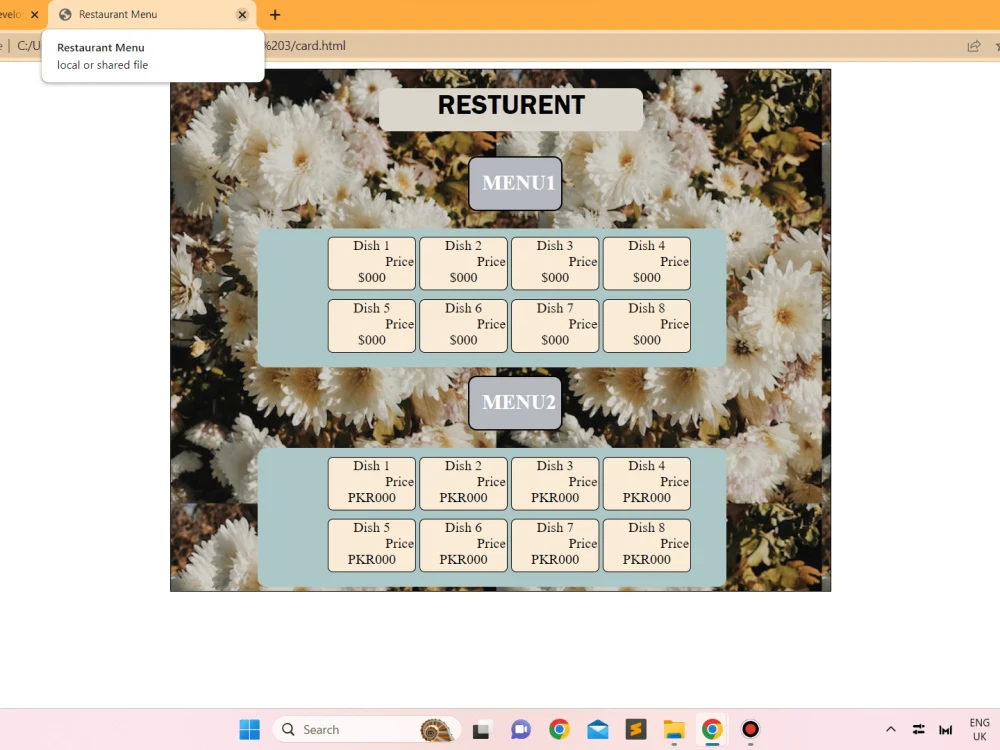
Task: Click the address bar URL card.html
Action: click(x=305, y=46)
